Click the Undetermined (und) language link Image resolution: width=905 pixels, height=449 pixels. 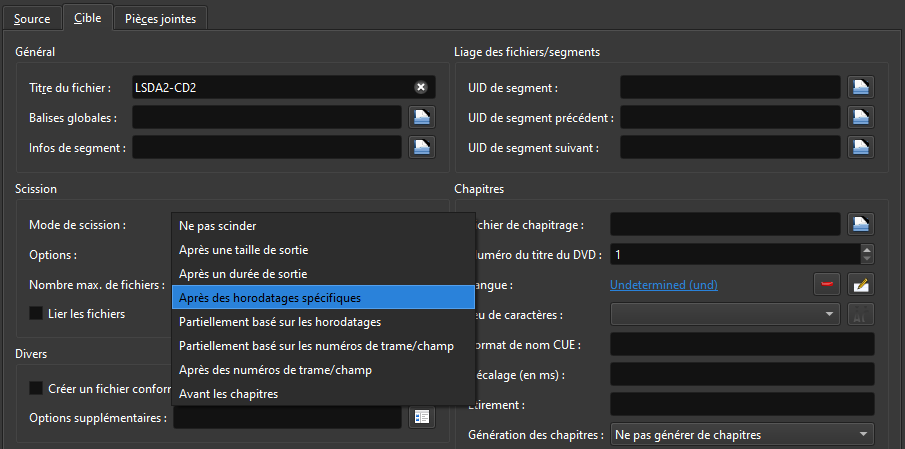[663, 285]
